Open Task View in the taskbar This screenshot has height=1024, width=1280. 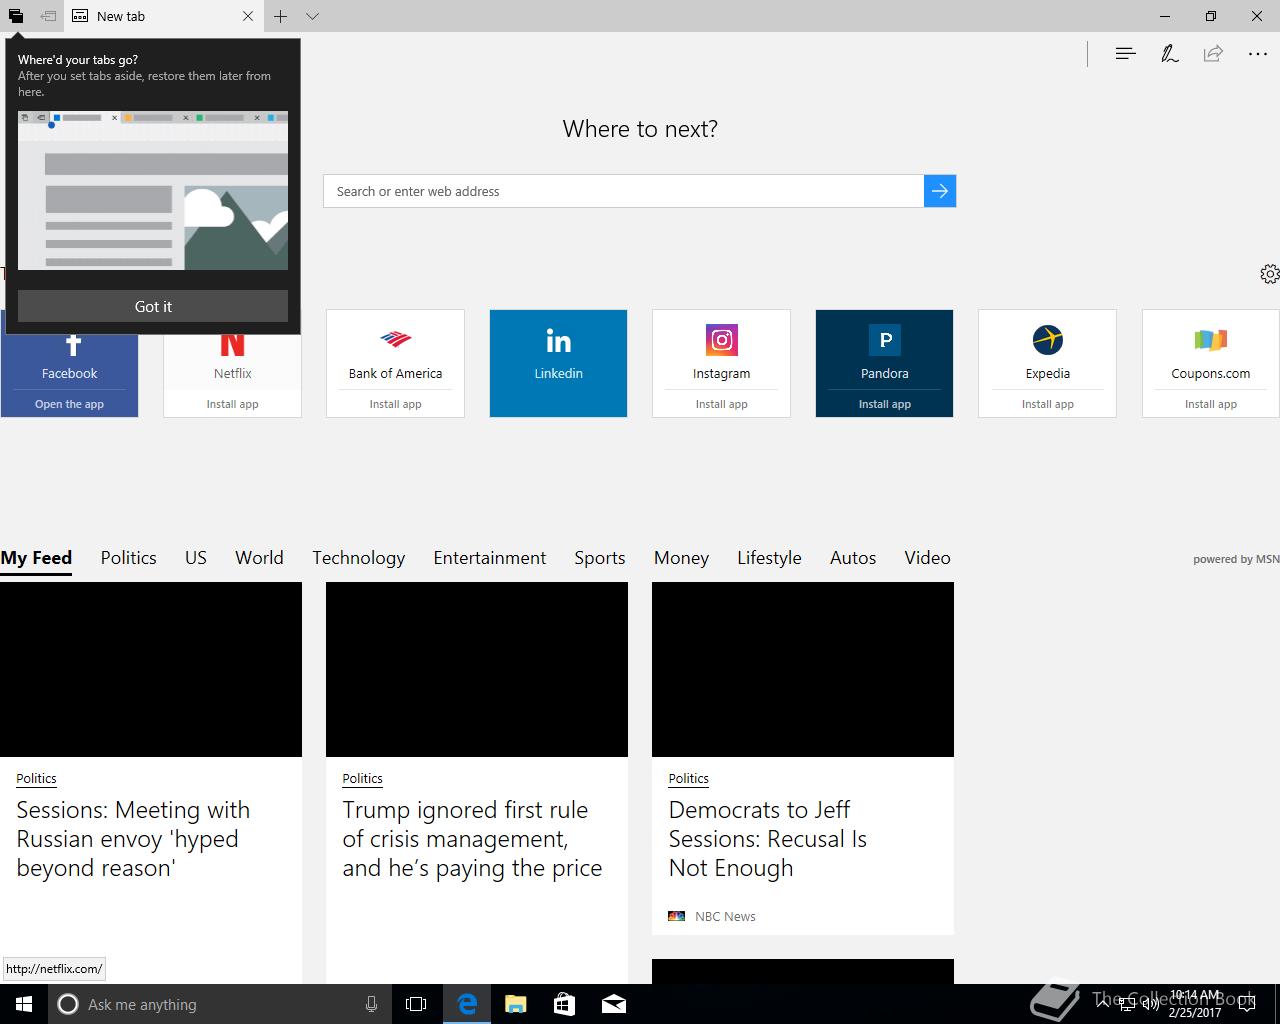click(x=416, y=1004)
